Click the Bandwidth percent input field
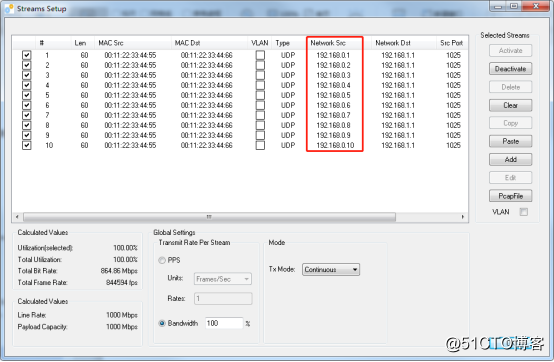This screenshot has width=554, height=362. (x=224, y=323)
